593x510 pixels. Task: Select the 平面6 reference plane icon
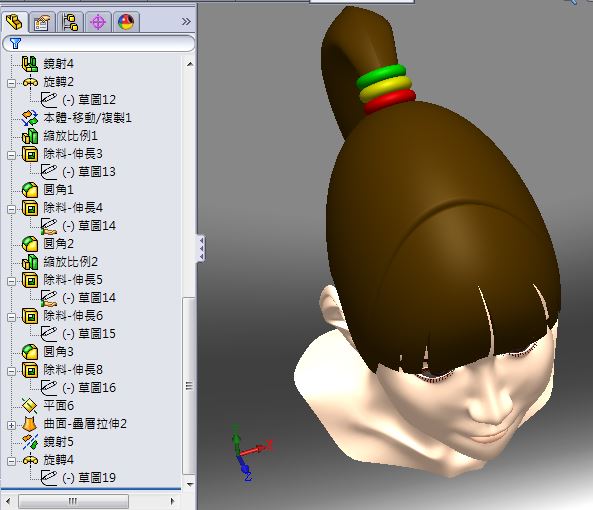coord(29,406)
